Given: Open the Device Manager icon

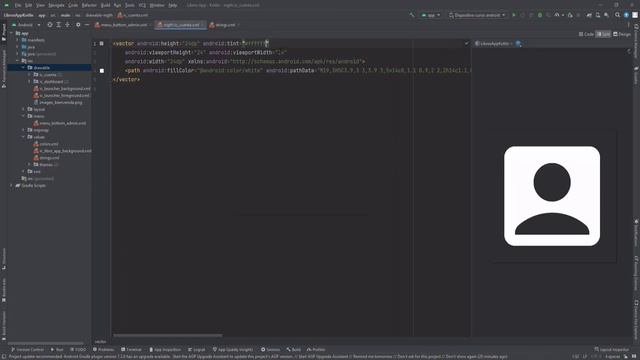Looking at the screenshot, I should (x=598, y=15).
